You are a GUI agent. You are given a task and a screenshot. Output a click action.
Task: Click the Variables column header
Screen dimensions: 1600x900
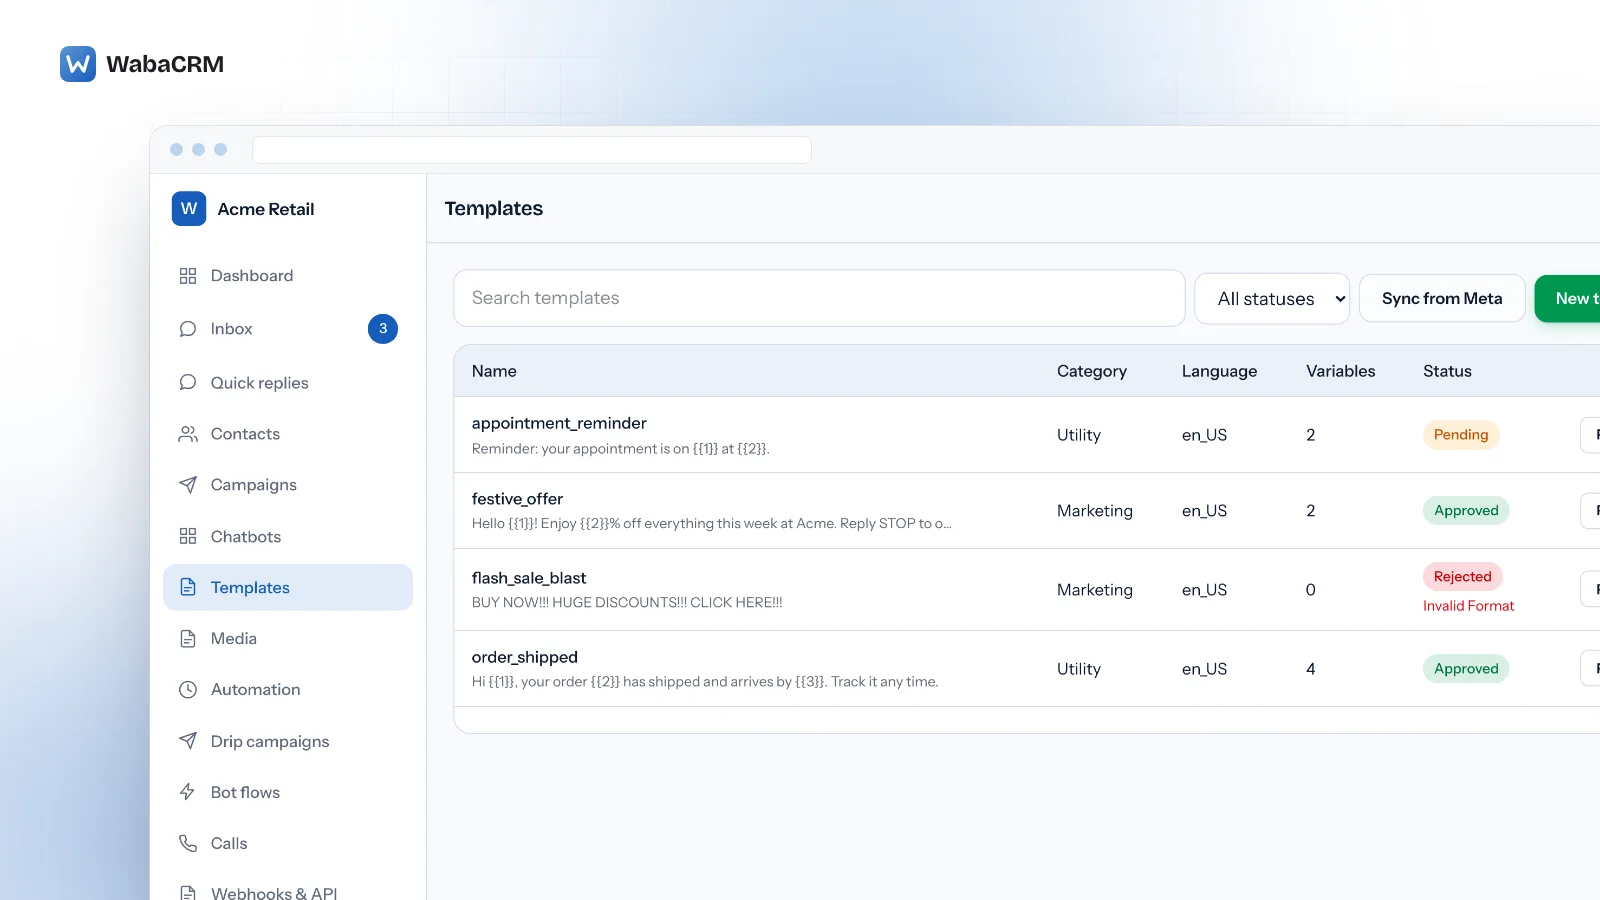[x=1341, y=371]
